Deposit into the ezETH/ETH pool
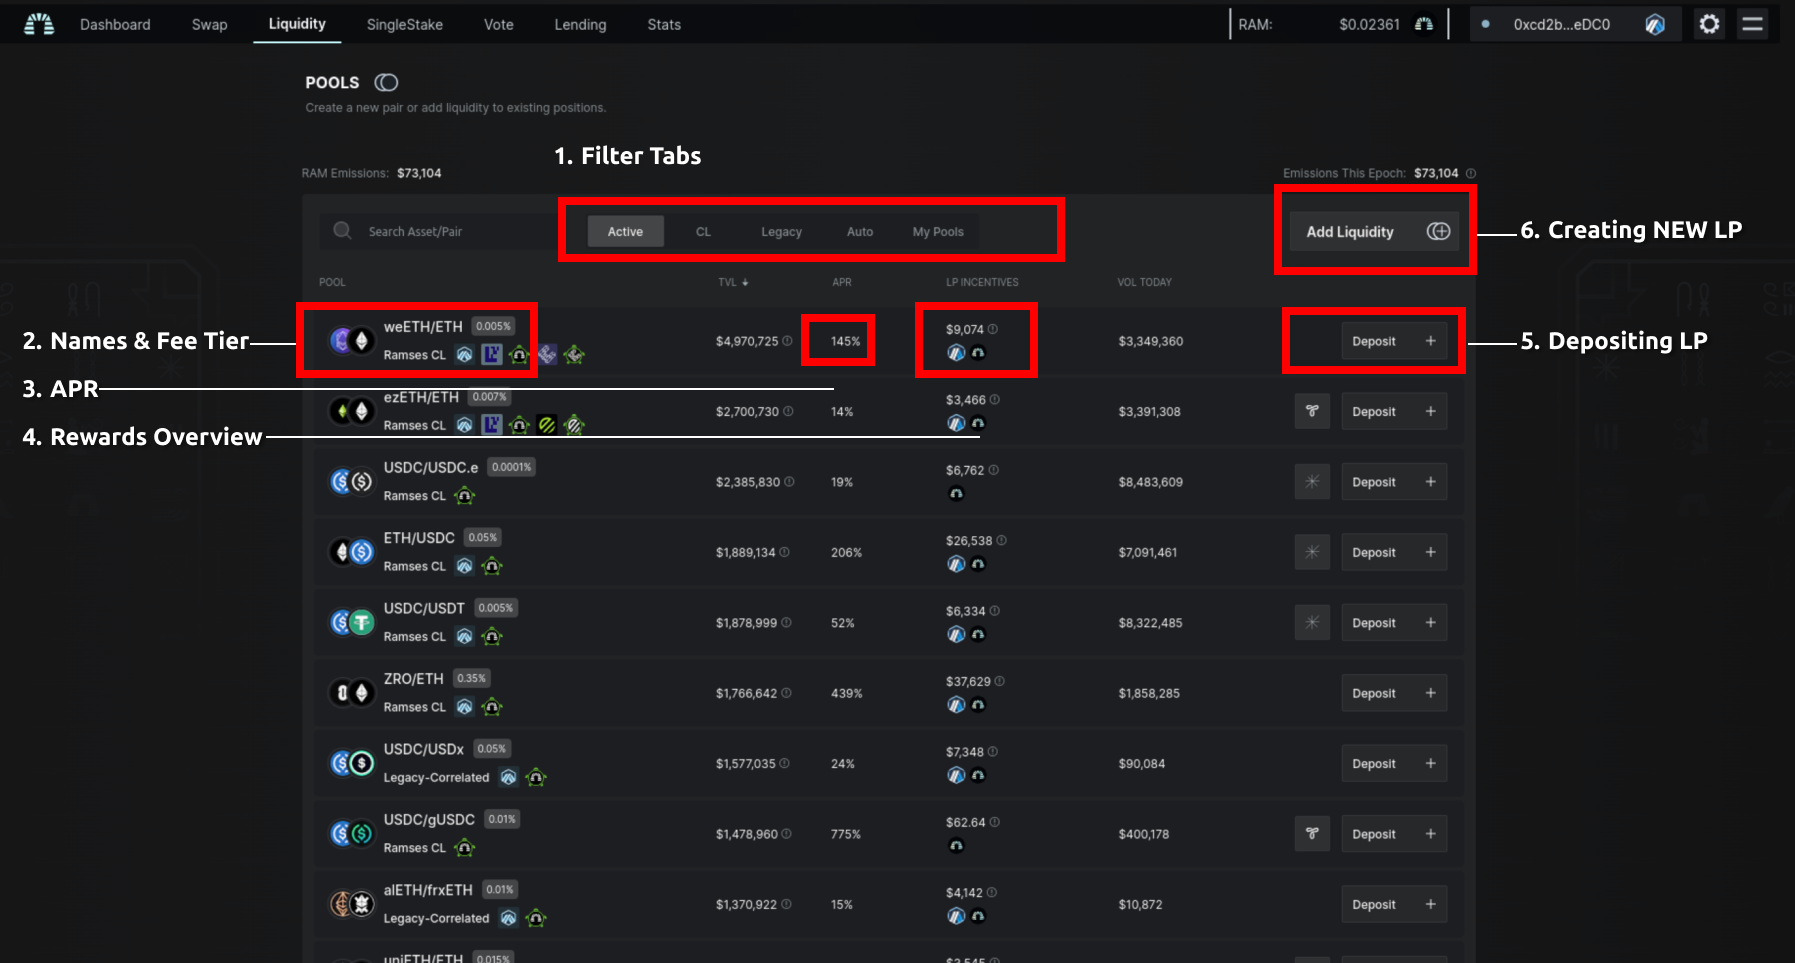 coord(1394,411)
